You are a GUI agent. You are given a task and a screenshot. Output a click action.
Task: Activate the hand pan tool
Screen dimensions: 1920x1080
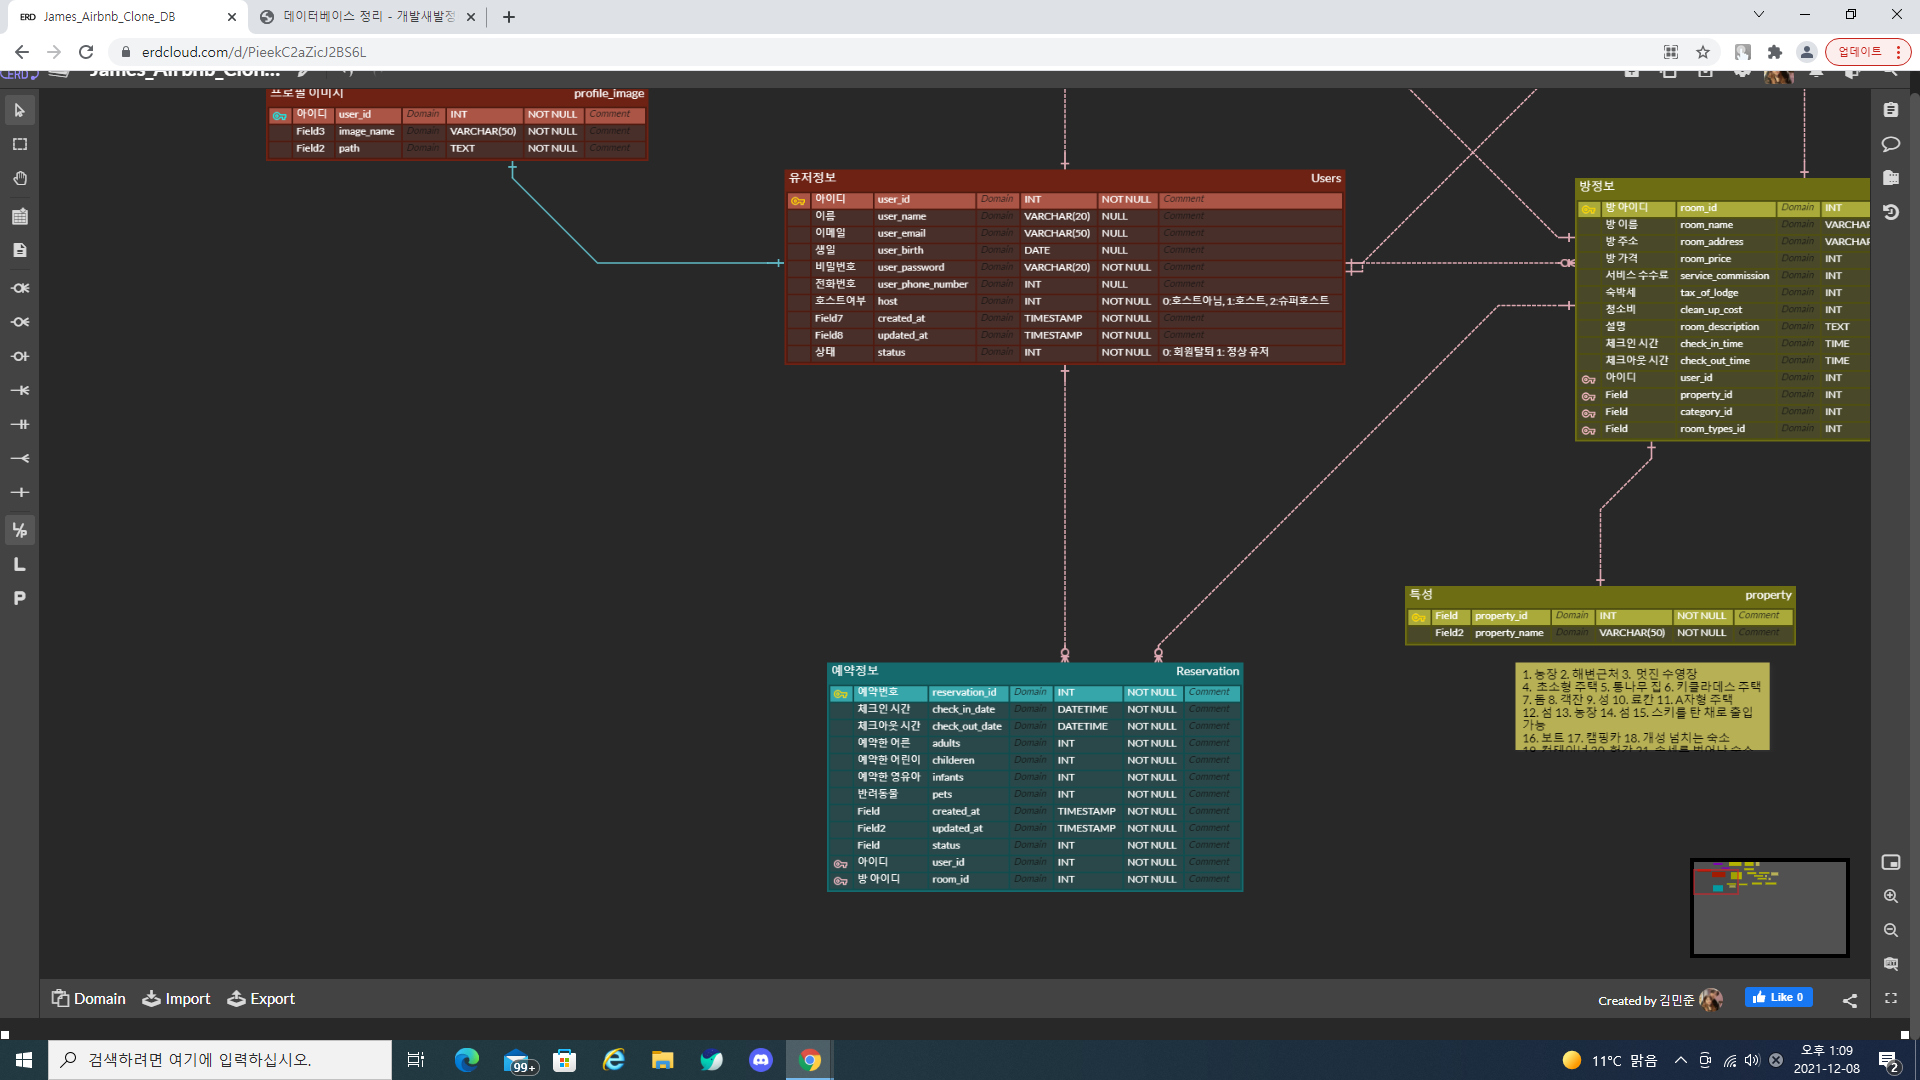click(x=19, y=178)
